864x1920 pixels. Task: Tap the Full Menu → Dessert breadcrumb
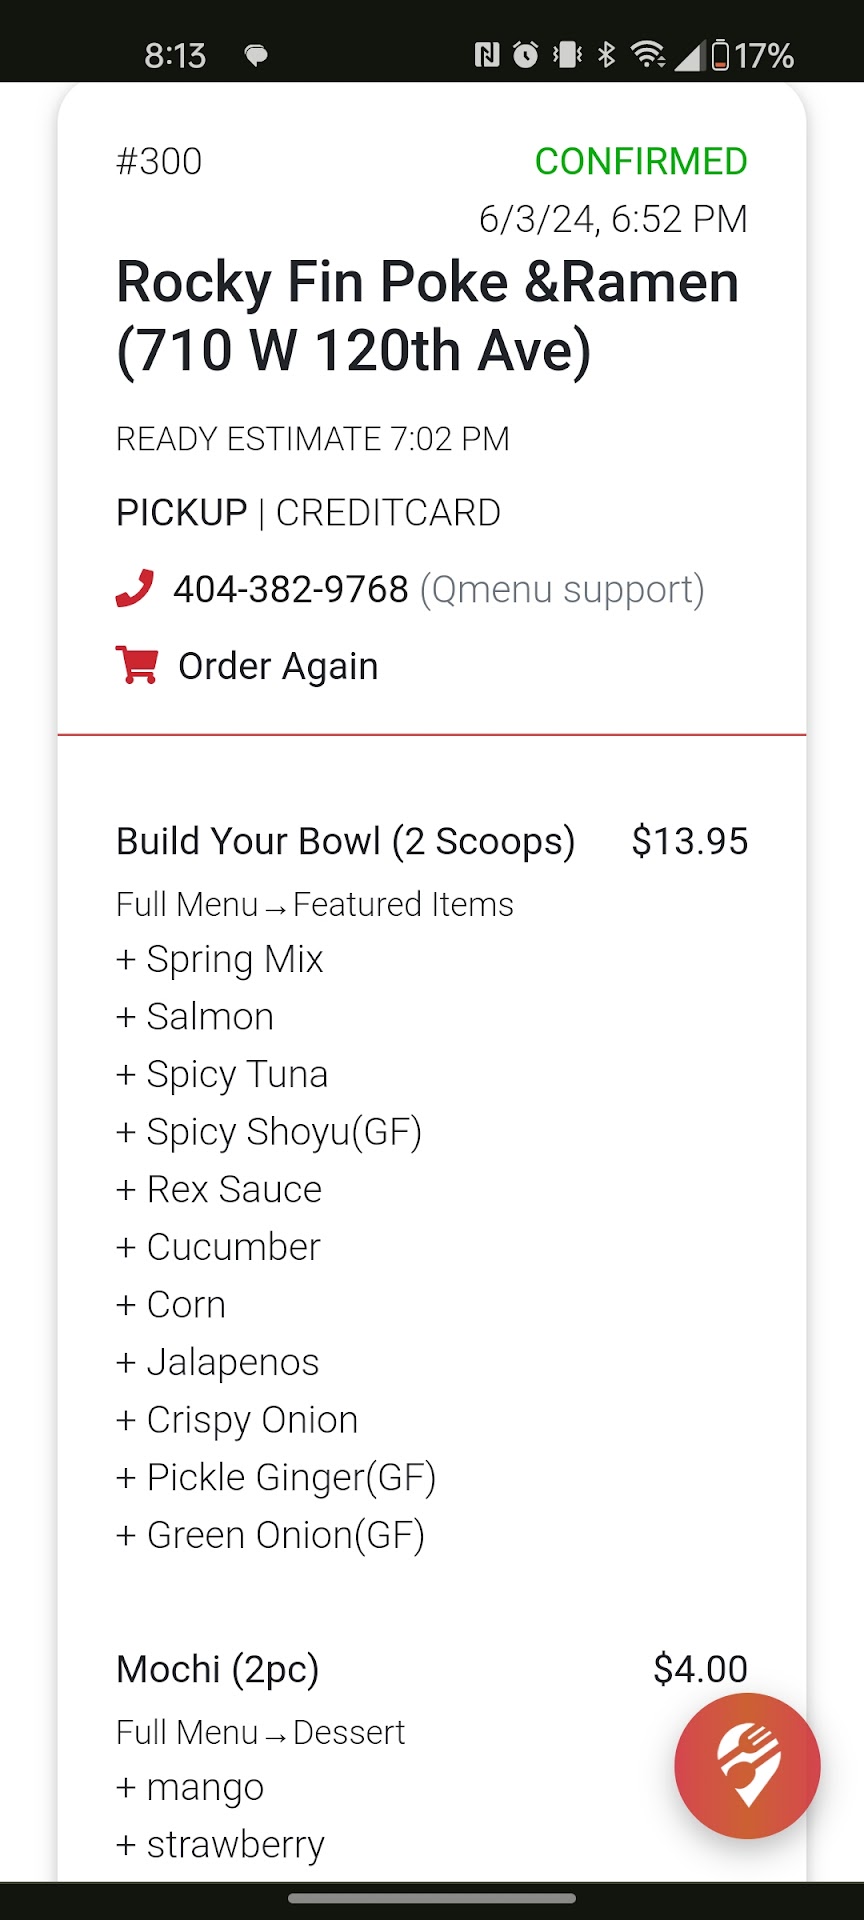[260, 1733]
